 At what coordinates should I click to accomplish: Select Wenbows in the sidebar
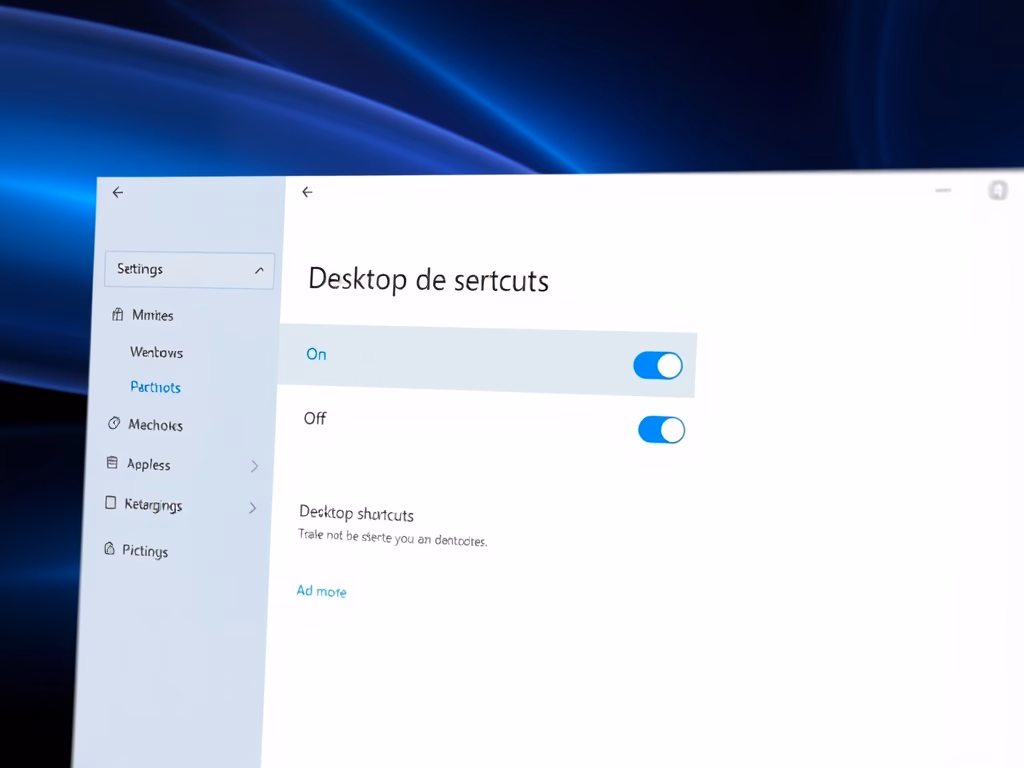click(x=156, y=352)
